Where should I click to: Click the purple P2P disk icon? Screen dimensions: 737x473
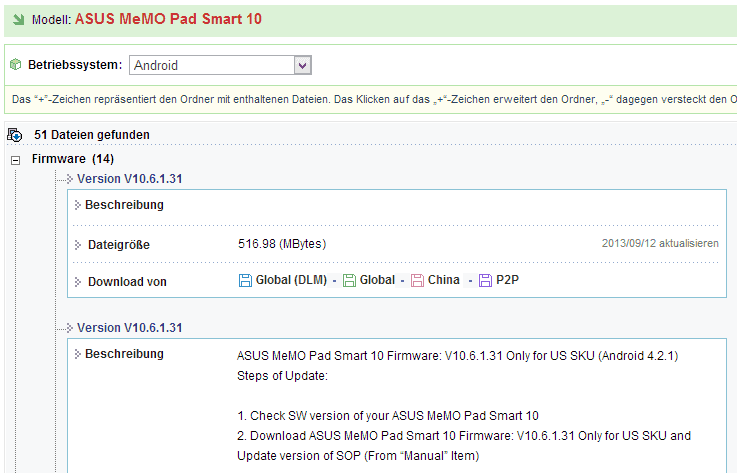coord(486,280)
